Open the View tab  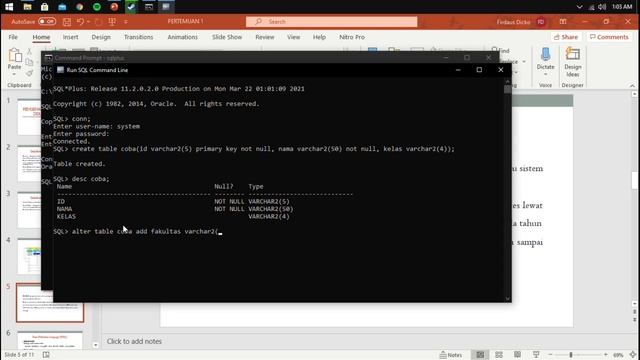293,37
